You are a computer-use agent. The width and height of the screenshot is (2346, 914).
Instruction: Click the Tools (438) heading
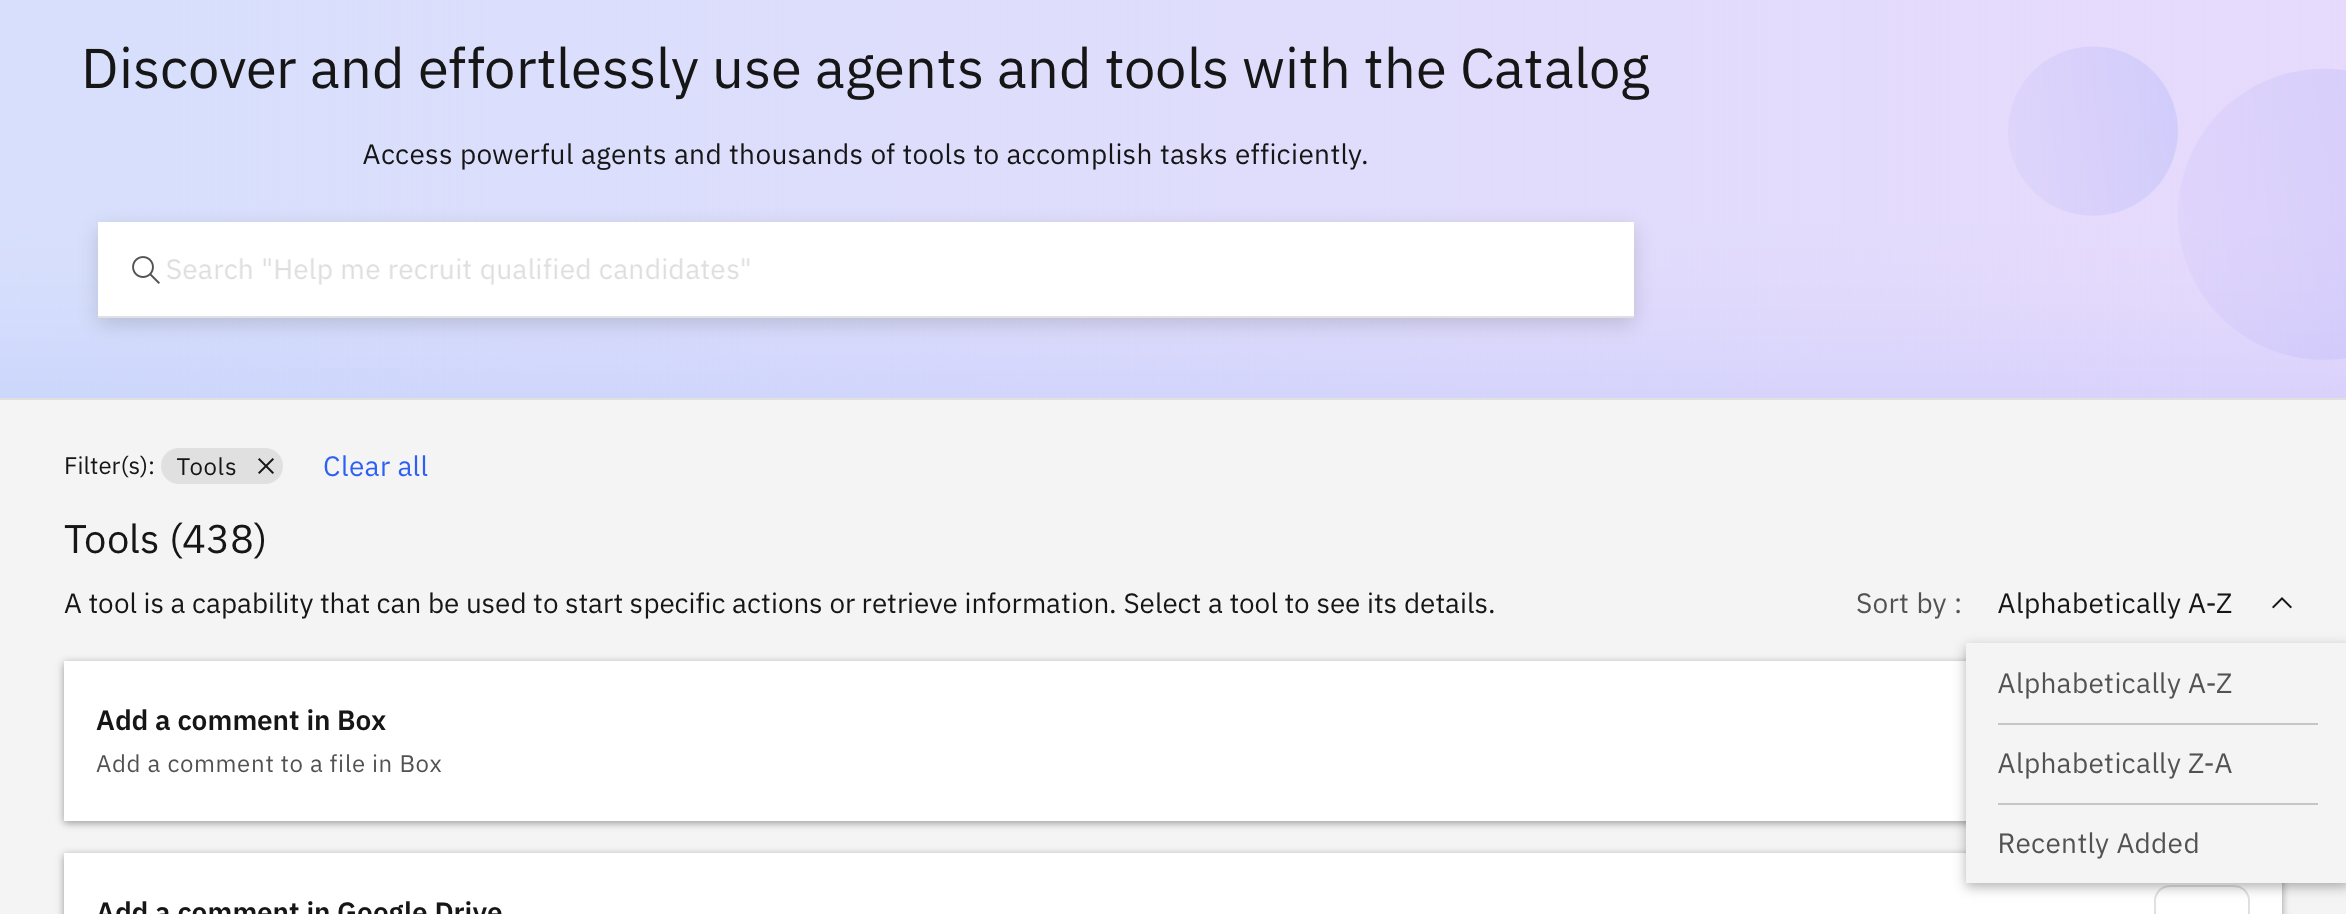coord(165,540)
